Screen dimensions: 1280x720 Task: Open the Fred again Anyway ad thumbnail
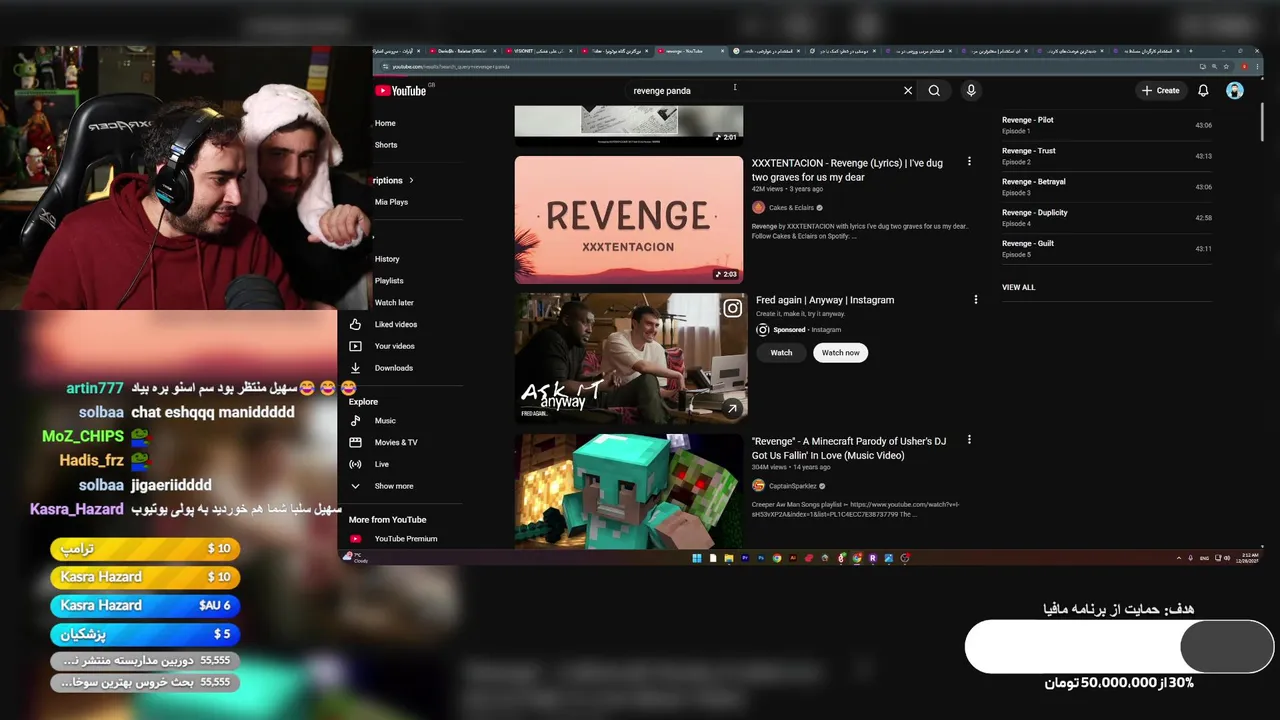(631, 358)
